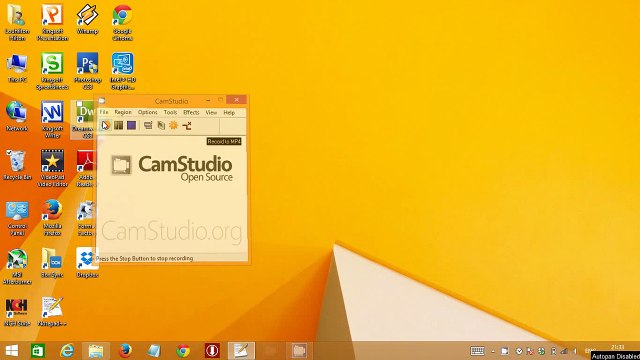The image size is (640, 360).
Task: Select the Notepad++ desktop shortcut
Action: 52,312
